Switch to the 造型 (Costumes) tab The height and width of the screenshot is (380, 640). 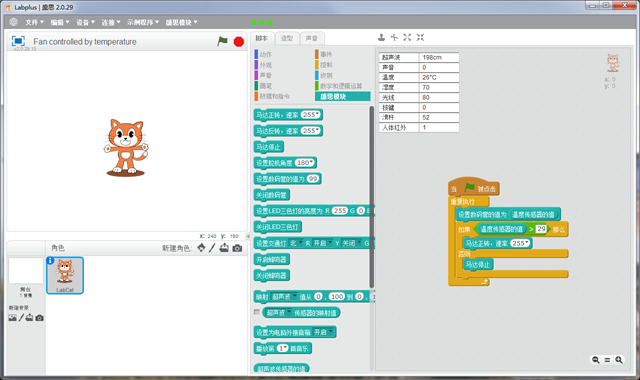tap(287, 38)
